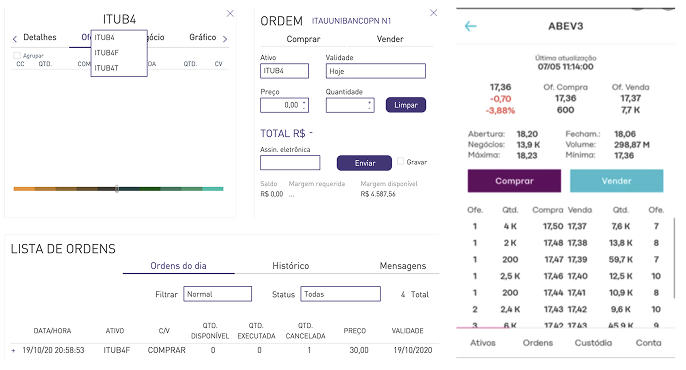This screenshot has height=370, width=686.
Task: Adjust the Preço stepper arrows
Action: [x=304, y=105]
